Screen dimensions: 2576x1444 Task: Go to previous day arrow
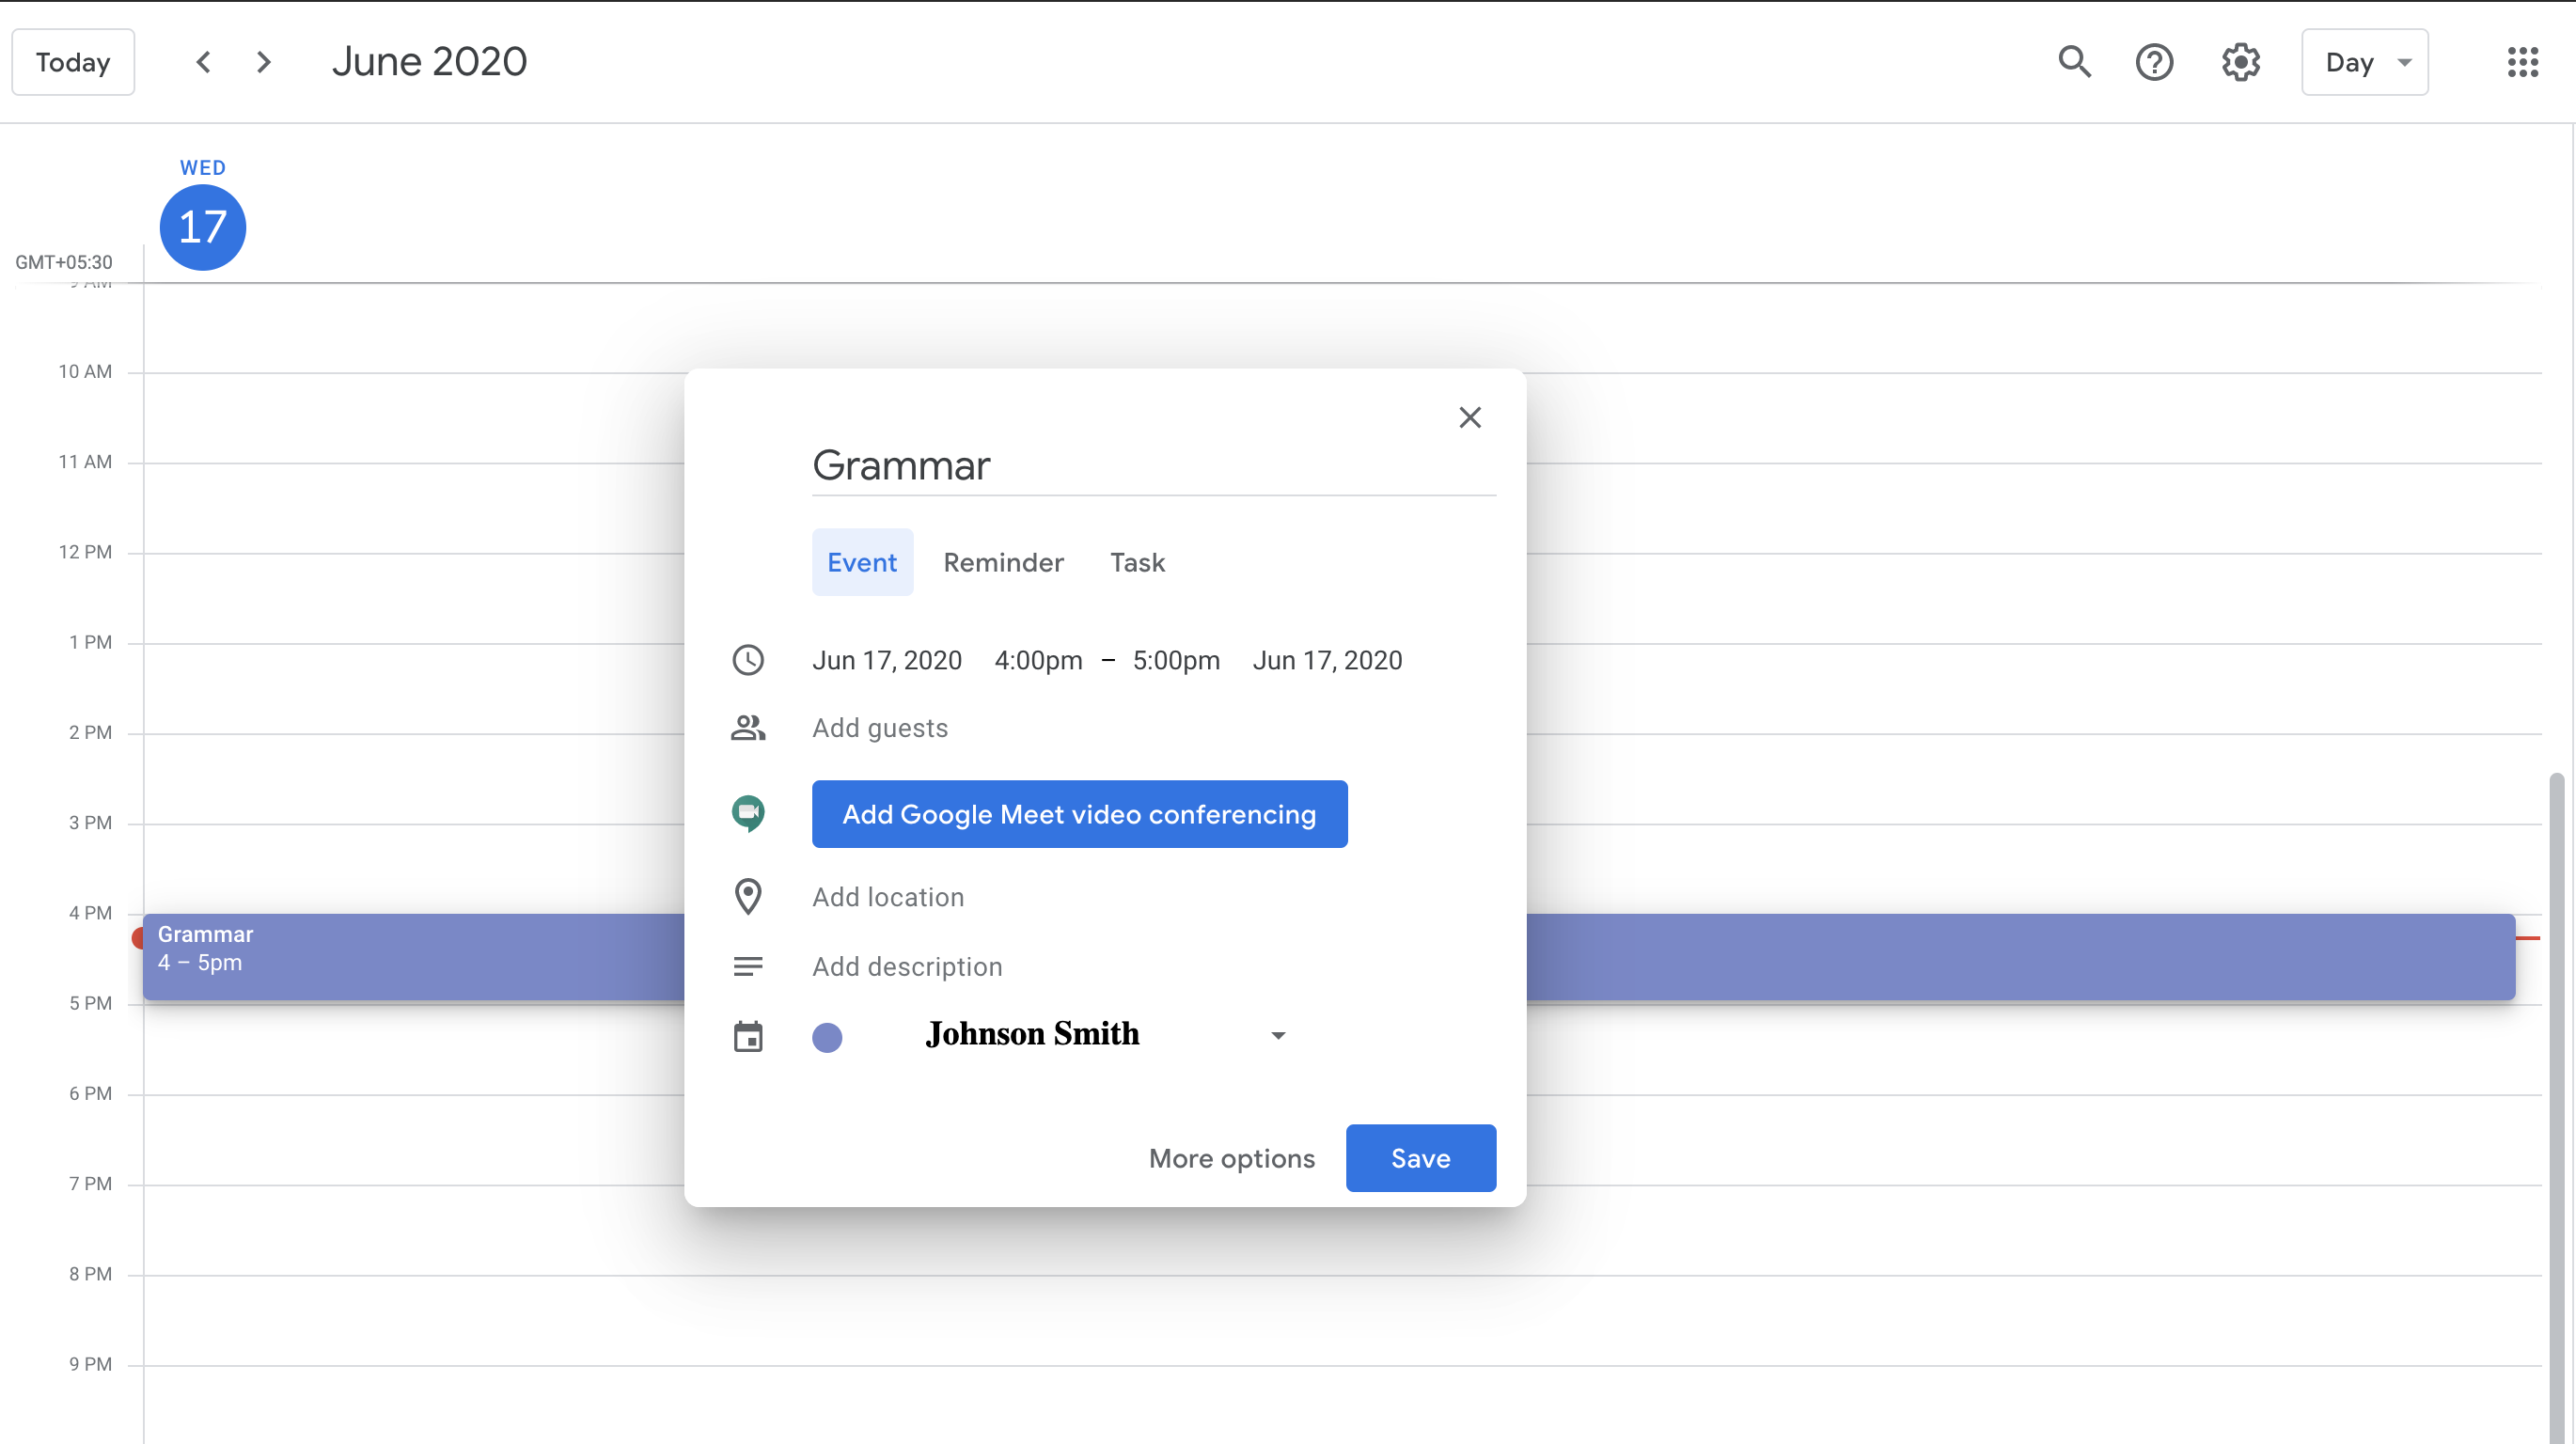coord(203,62)
